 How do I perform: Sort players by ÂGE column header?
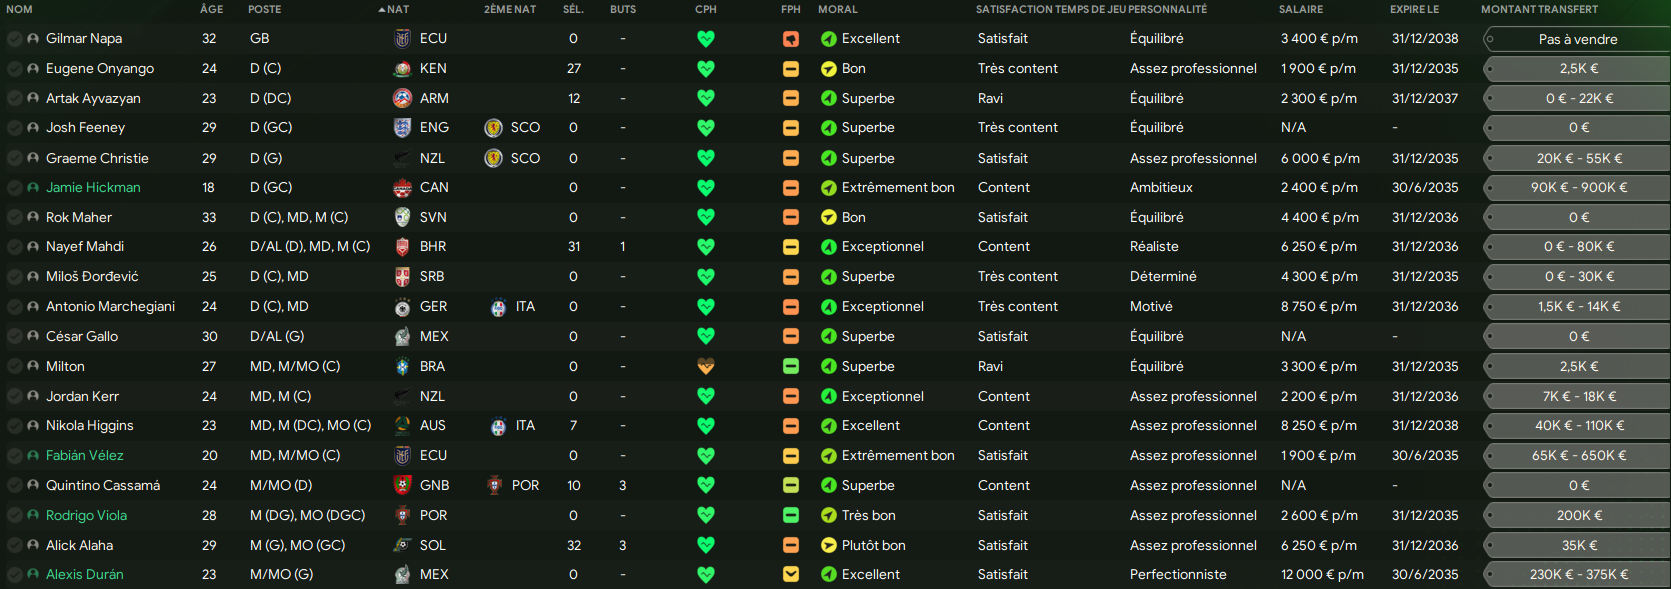(211, 9)
